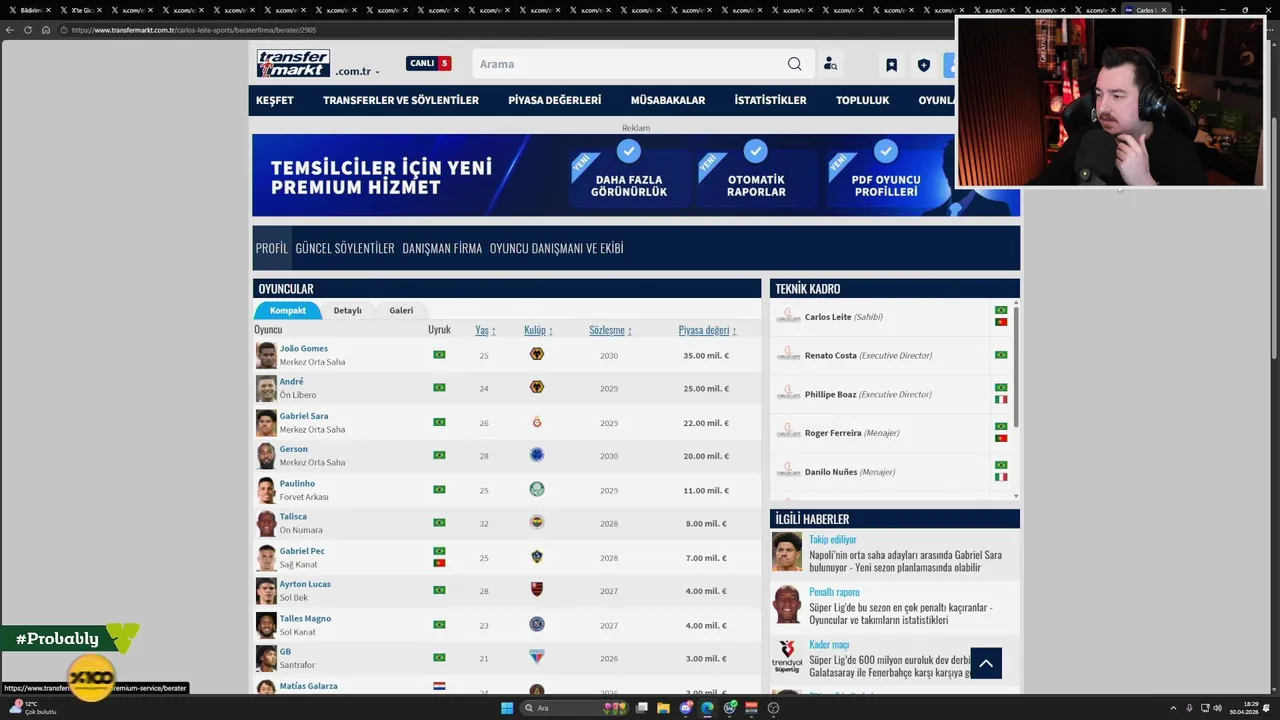The image size is (1280, 720).
Task: Open the .com.tr domain dropdown
Action: pos(357,72)
